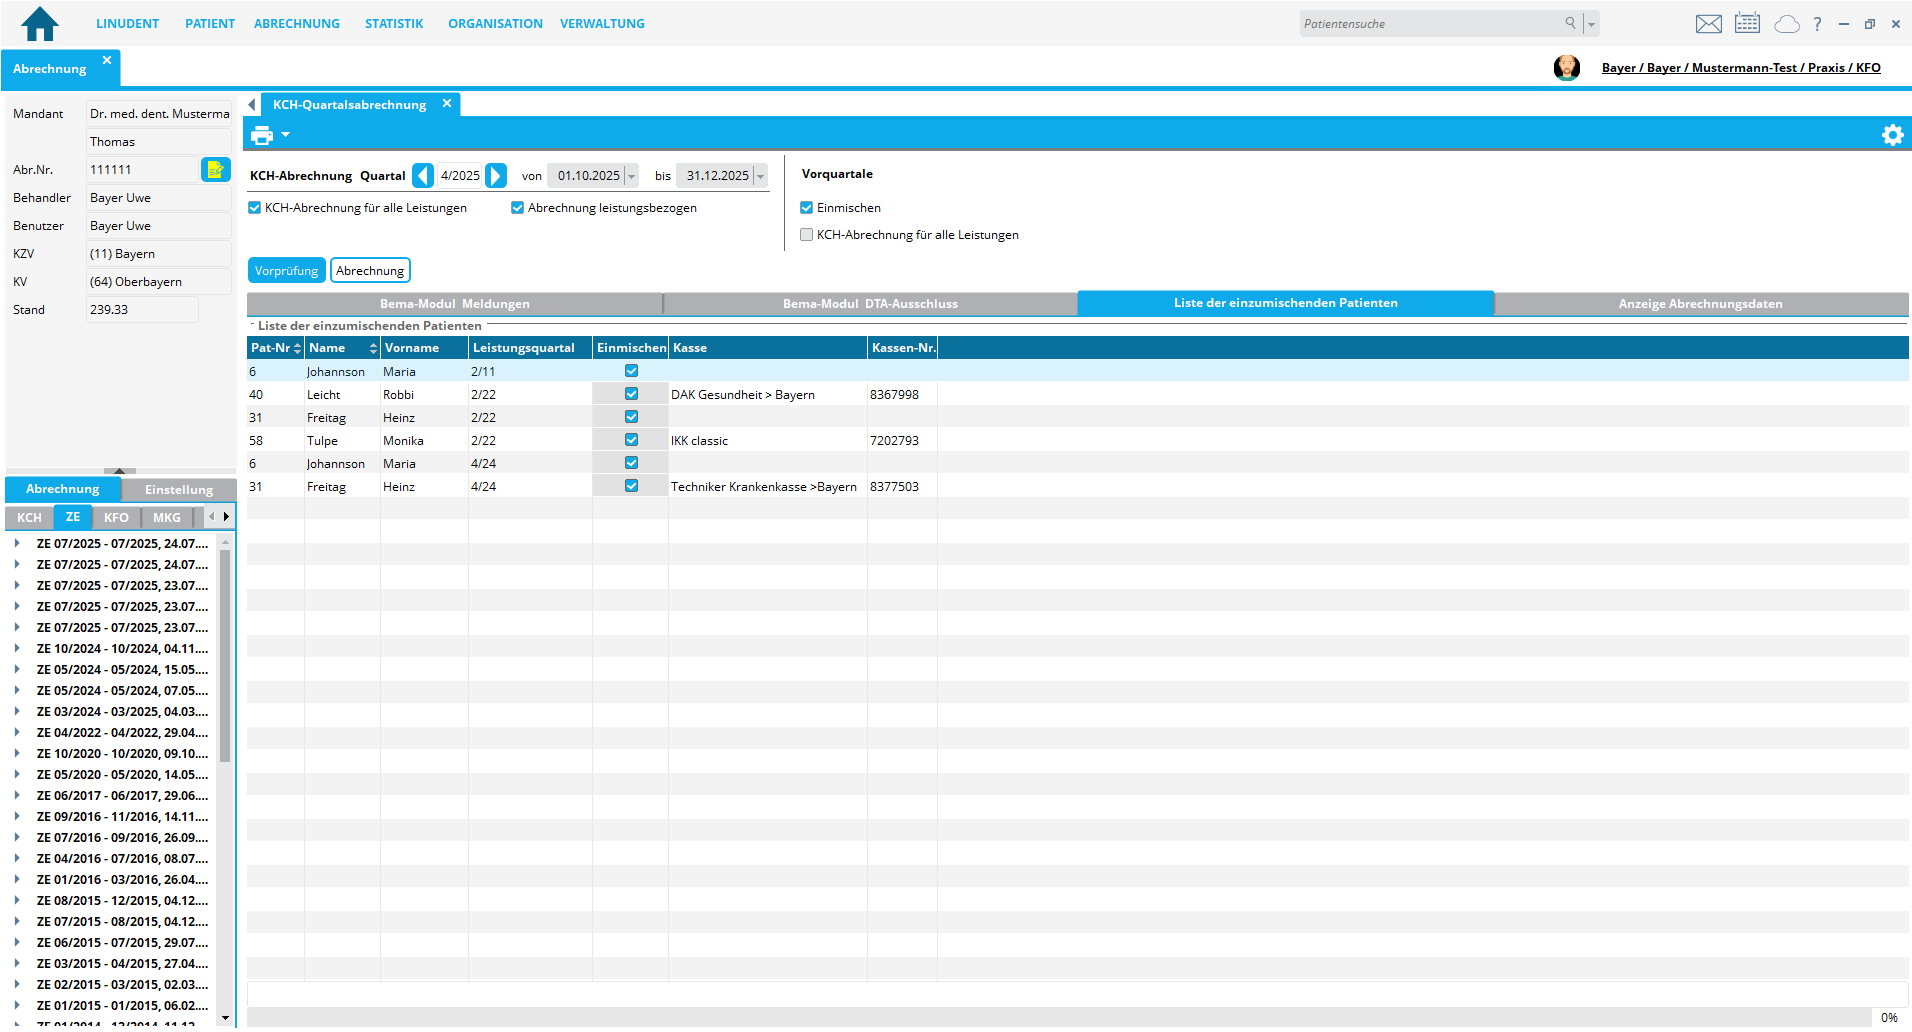The image size is (1912, 1032).
Task: Click the Bayer / Mustermann-Test / Praxis / KFO link
Action: (x=1740, y=68)
